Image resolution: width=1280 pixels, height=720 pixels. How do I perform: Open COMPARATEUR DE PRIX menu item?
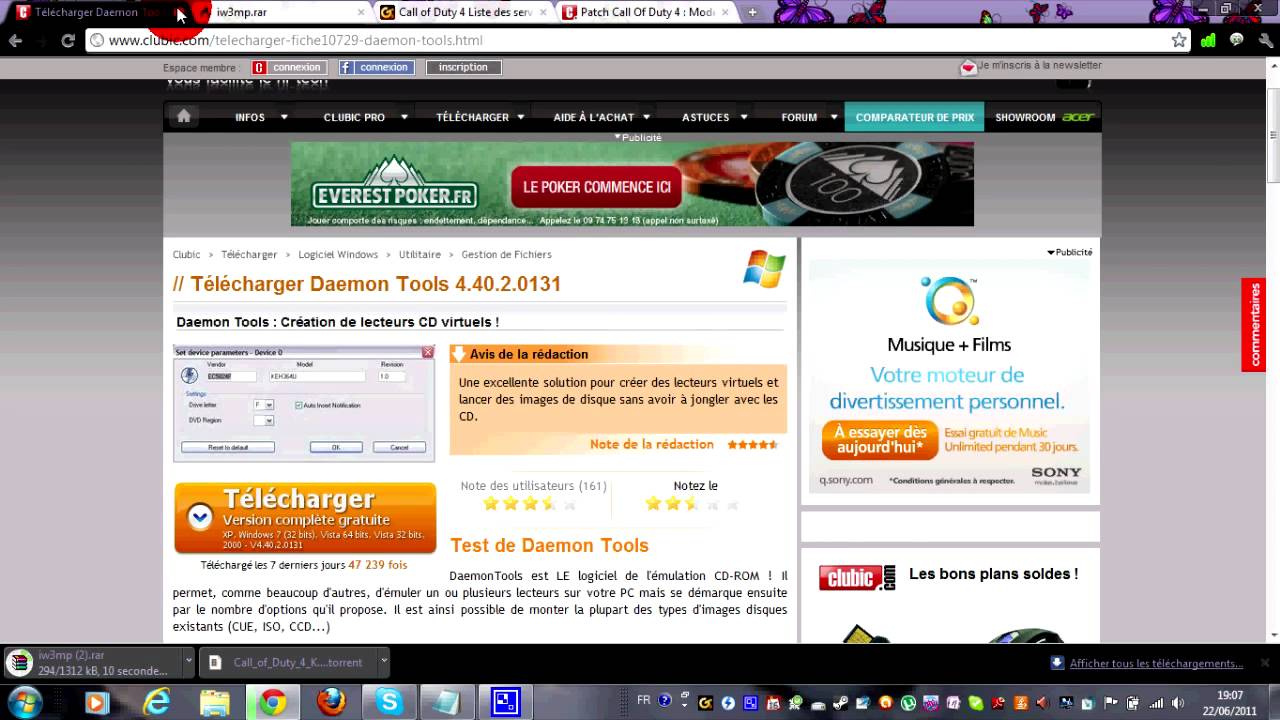[x=914, y=117]
